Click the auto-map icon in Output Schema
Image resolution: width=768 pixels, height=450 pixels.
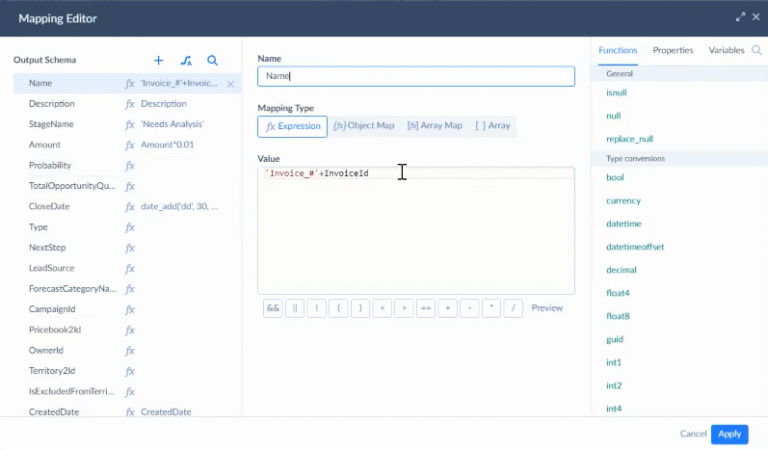[186, 60]
